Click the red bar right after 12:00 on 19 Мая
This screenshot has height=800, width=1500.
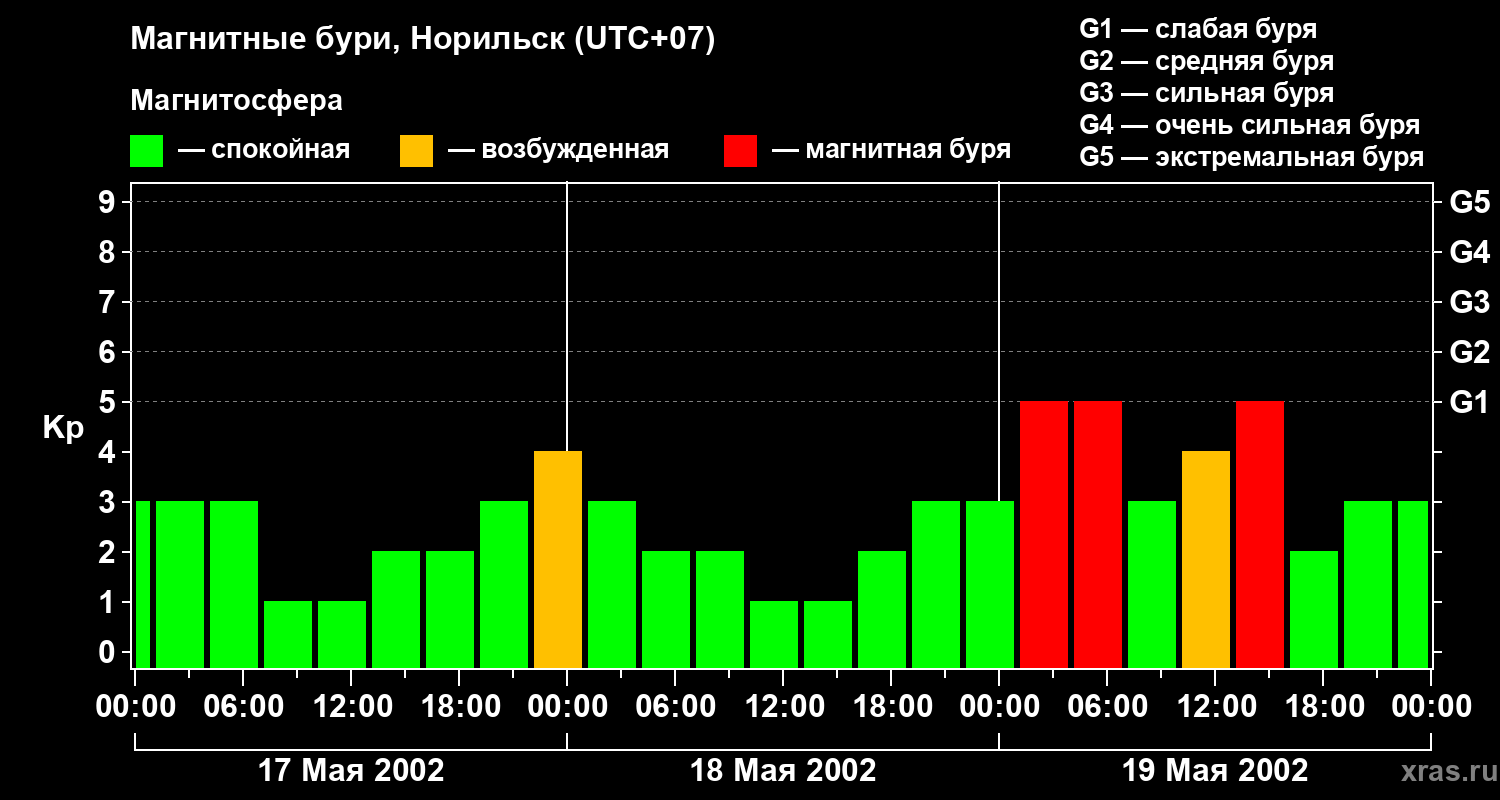1260,535
